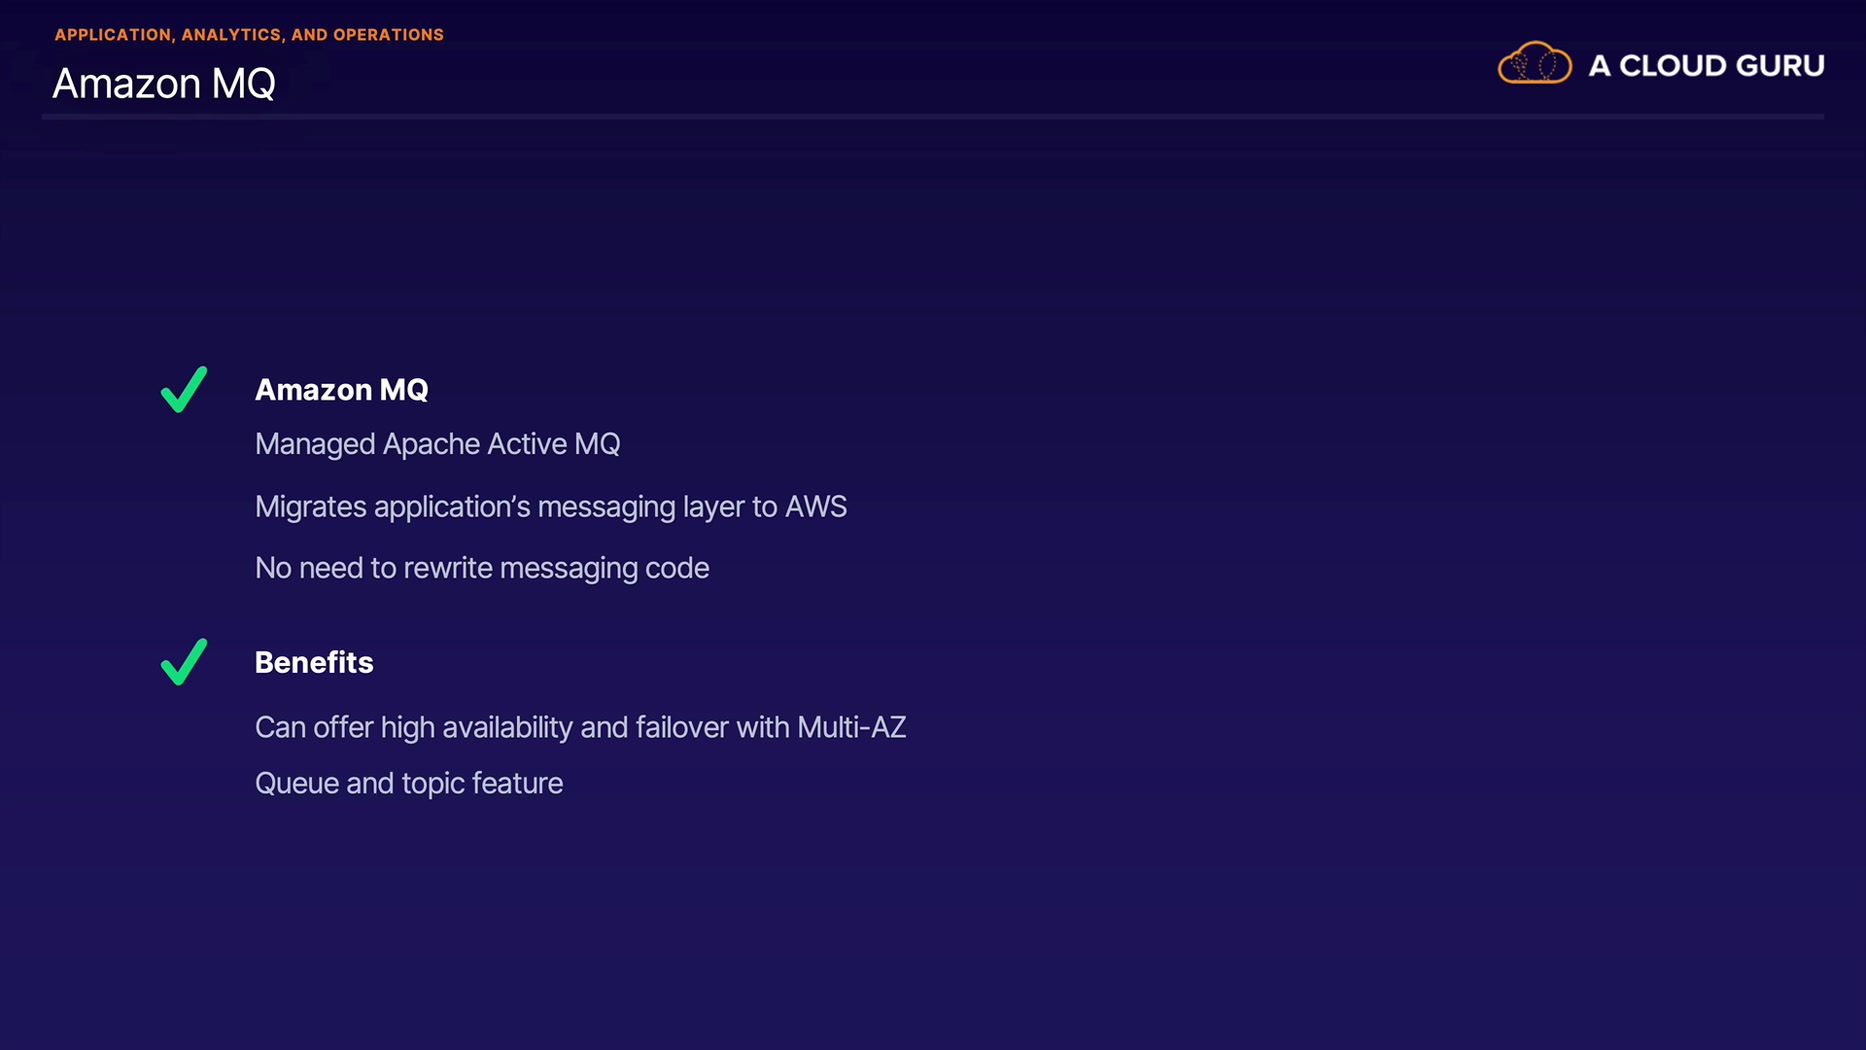Select the "Queue and topic feature" text
The image size is (1866, 1050).
tap(409, 783)
